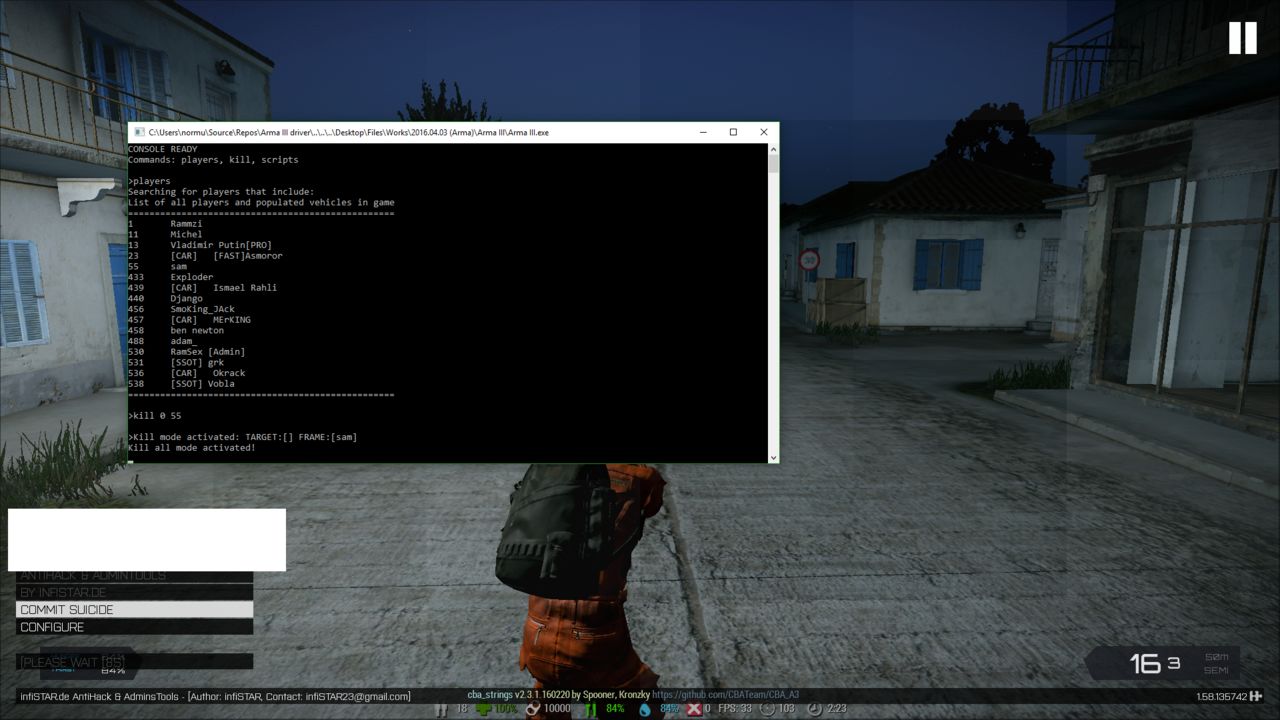Click the 'FPS: 33' status readout
This screenshot has width=1280, height=720.
[x=734, y=709]
